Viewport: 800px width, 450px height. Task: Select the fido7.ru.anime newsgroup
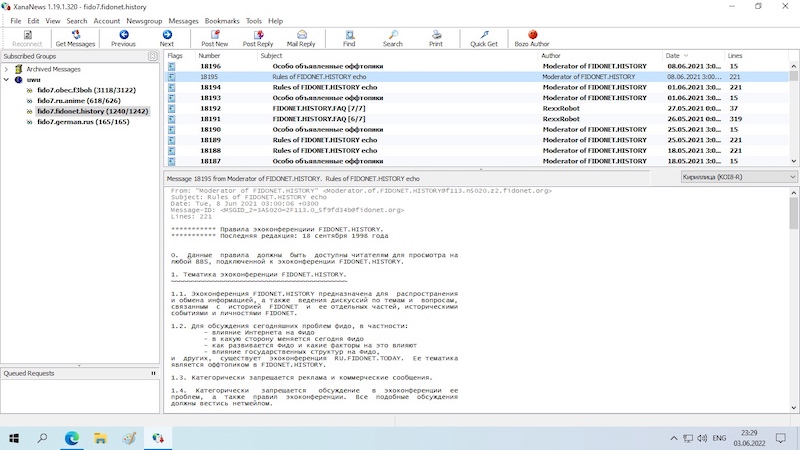pos(78,101)
